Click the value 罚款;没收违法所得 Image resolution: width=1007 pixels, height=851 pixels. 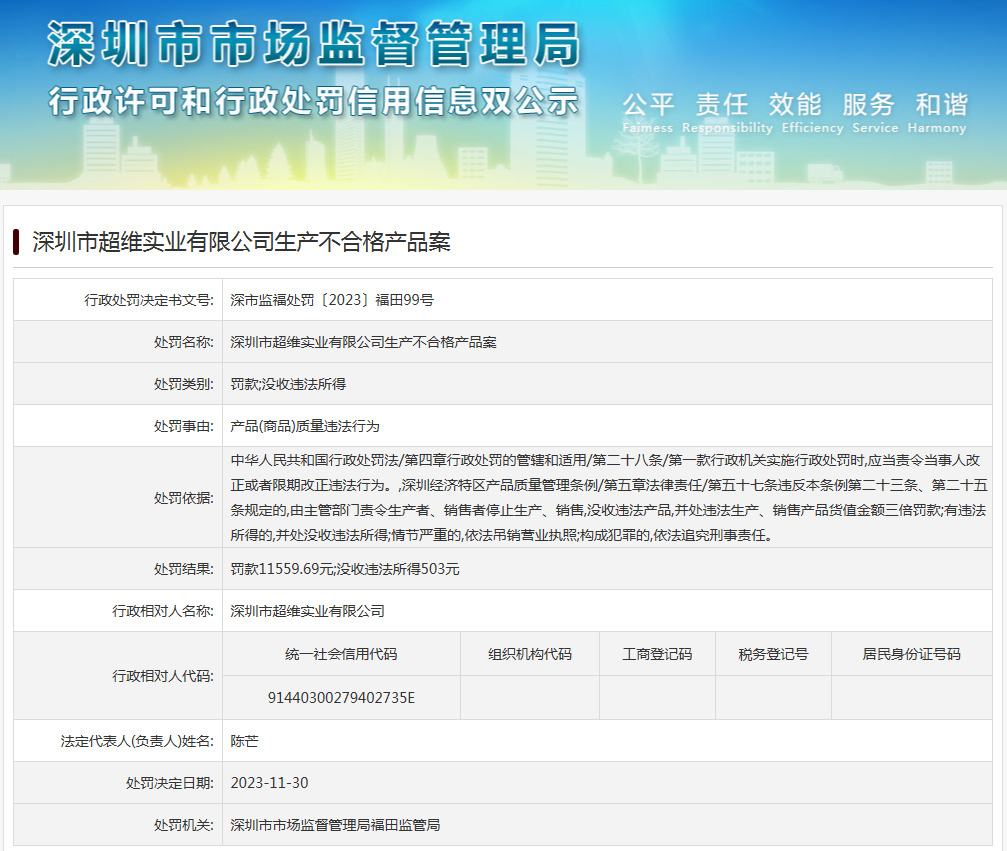tap(288, 384)
